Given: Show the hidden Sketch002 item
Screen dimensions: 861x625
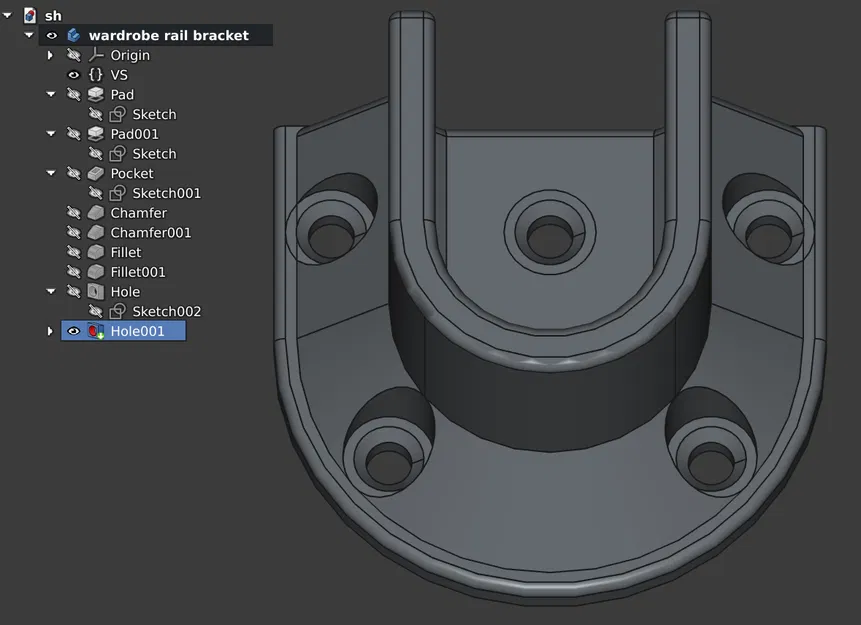Looking at the screenshot, I should pyautogui.click(x=96, y=311).
